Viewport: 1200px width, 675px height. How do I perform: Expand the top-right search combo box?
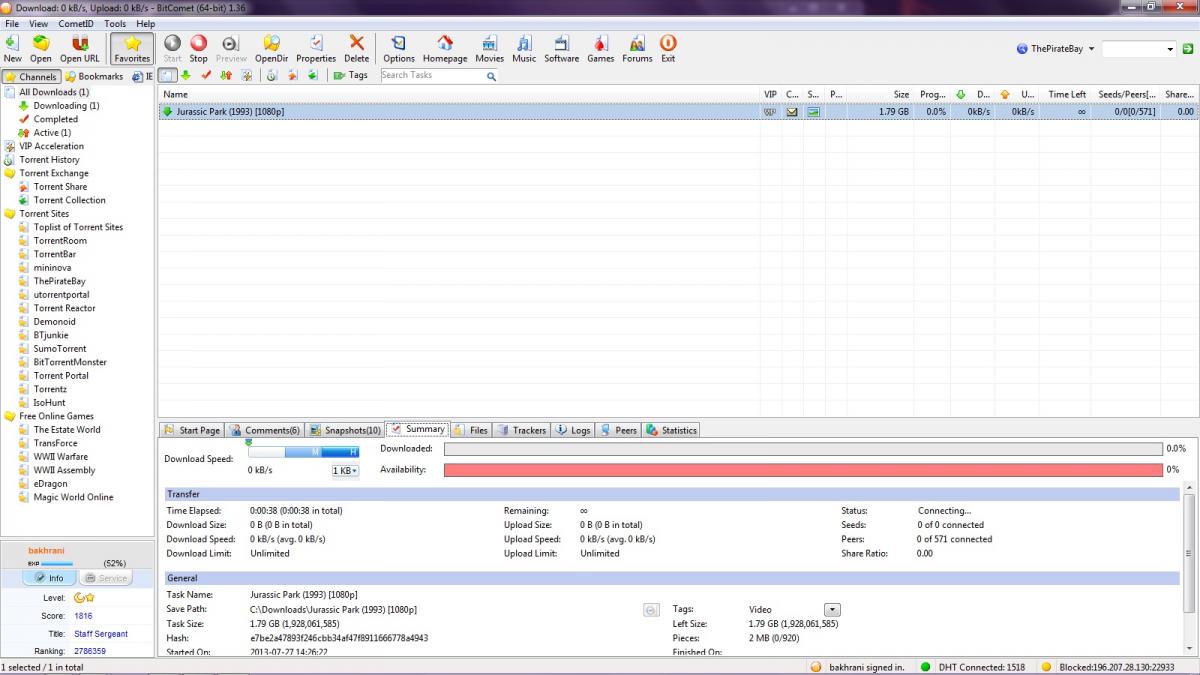(1171, 48)
